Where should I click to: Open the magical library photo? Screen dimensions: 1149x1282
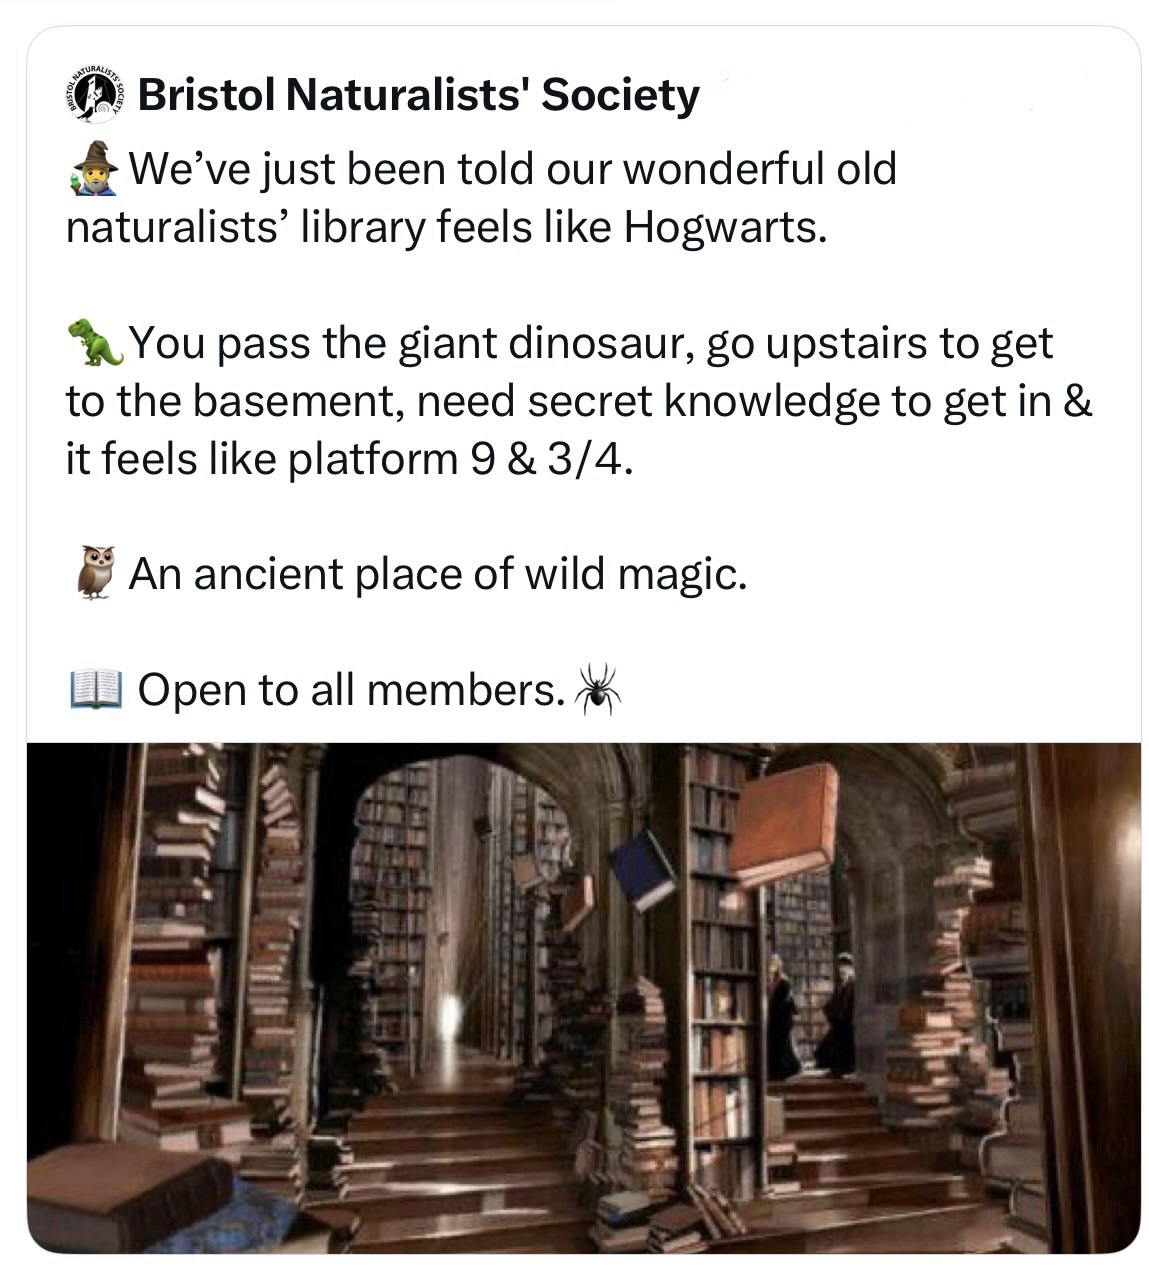[x=583, y=997]
